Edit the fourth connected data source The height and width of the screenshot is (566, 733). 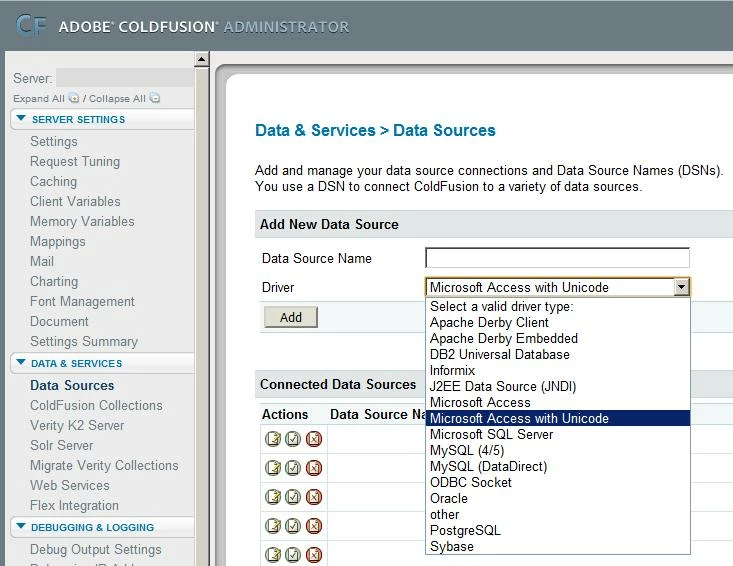click(x=273, y=526)
